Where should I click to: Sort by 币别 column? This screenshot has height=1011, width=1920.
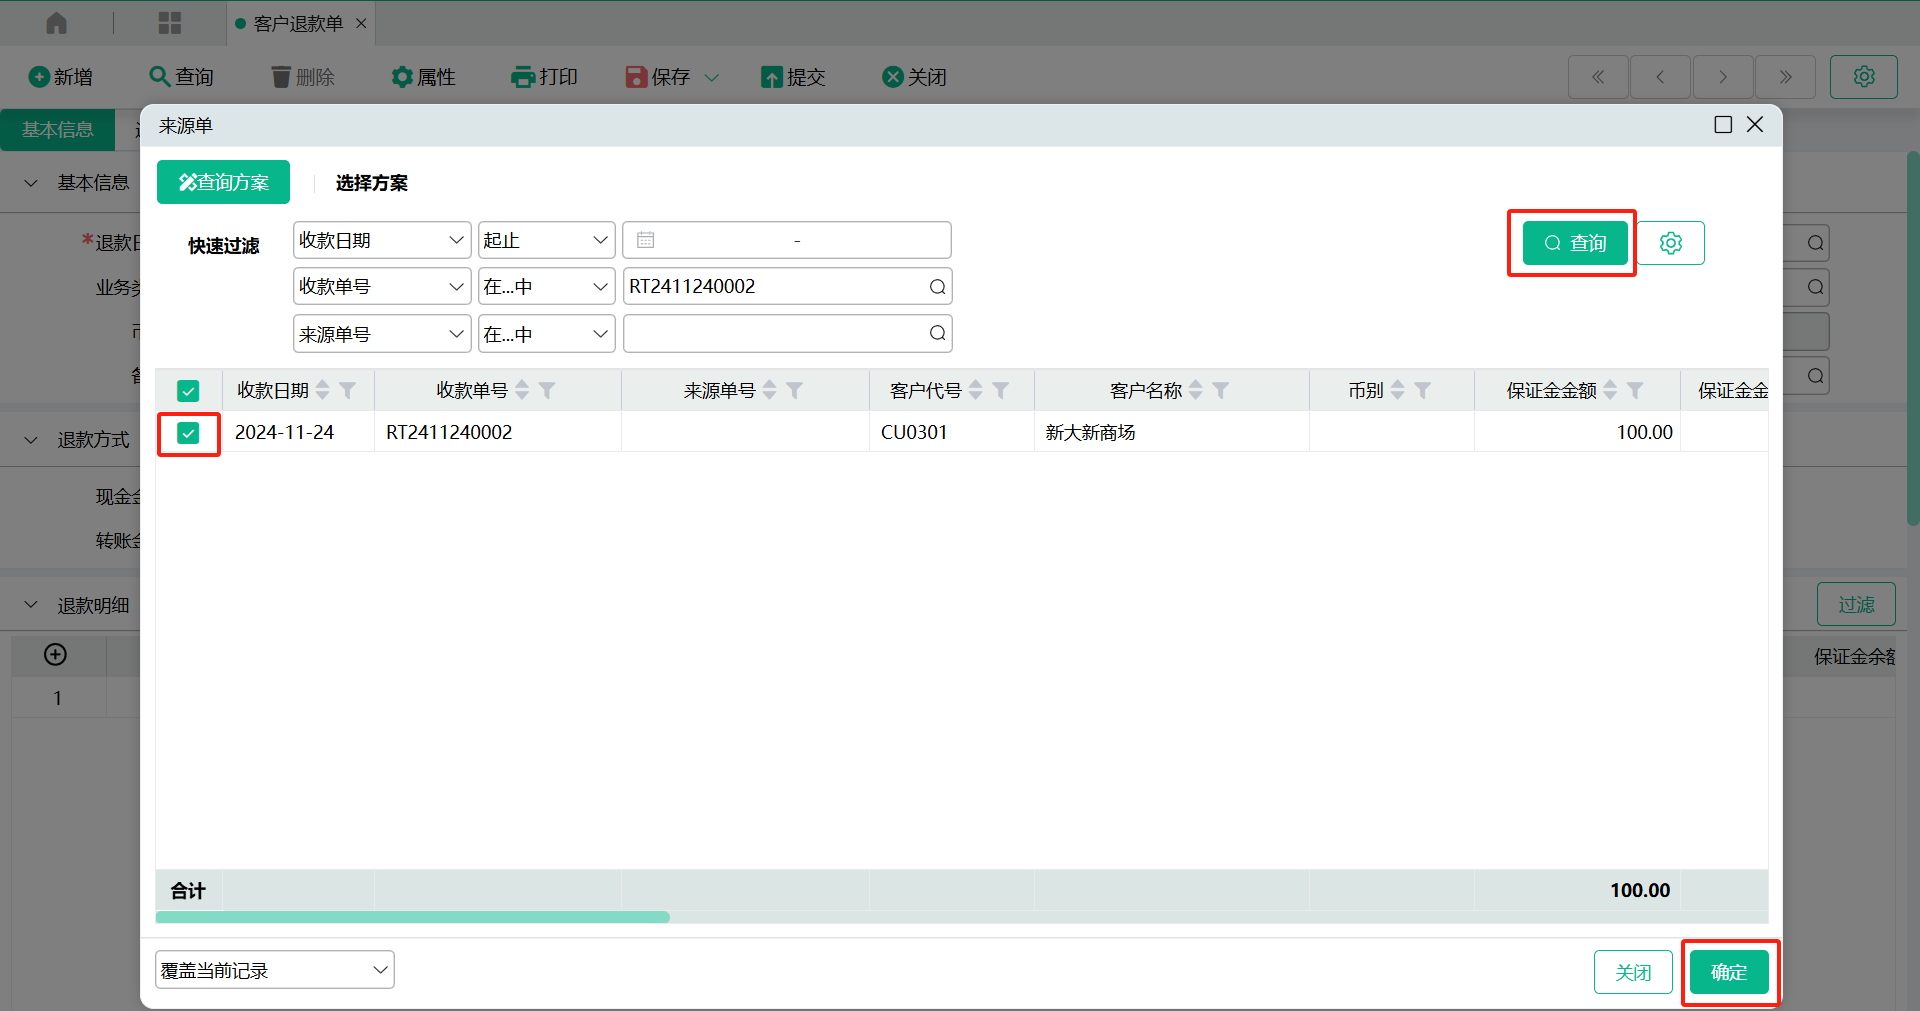[1398, 390]
